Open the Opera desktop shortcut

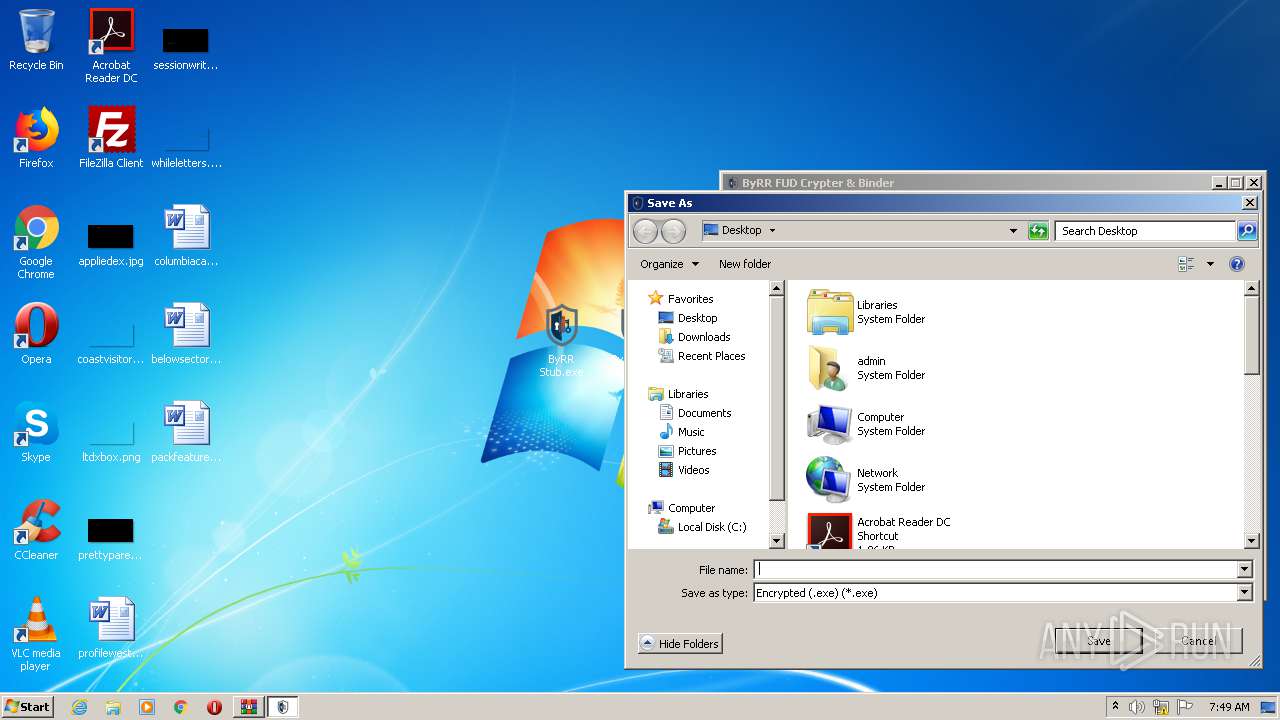(36, 334)
